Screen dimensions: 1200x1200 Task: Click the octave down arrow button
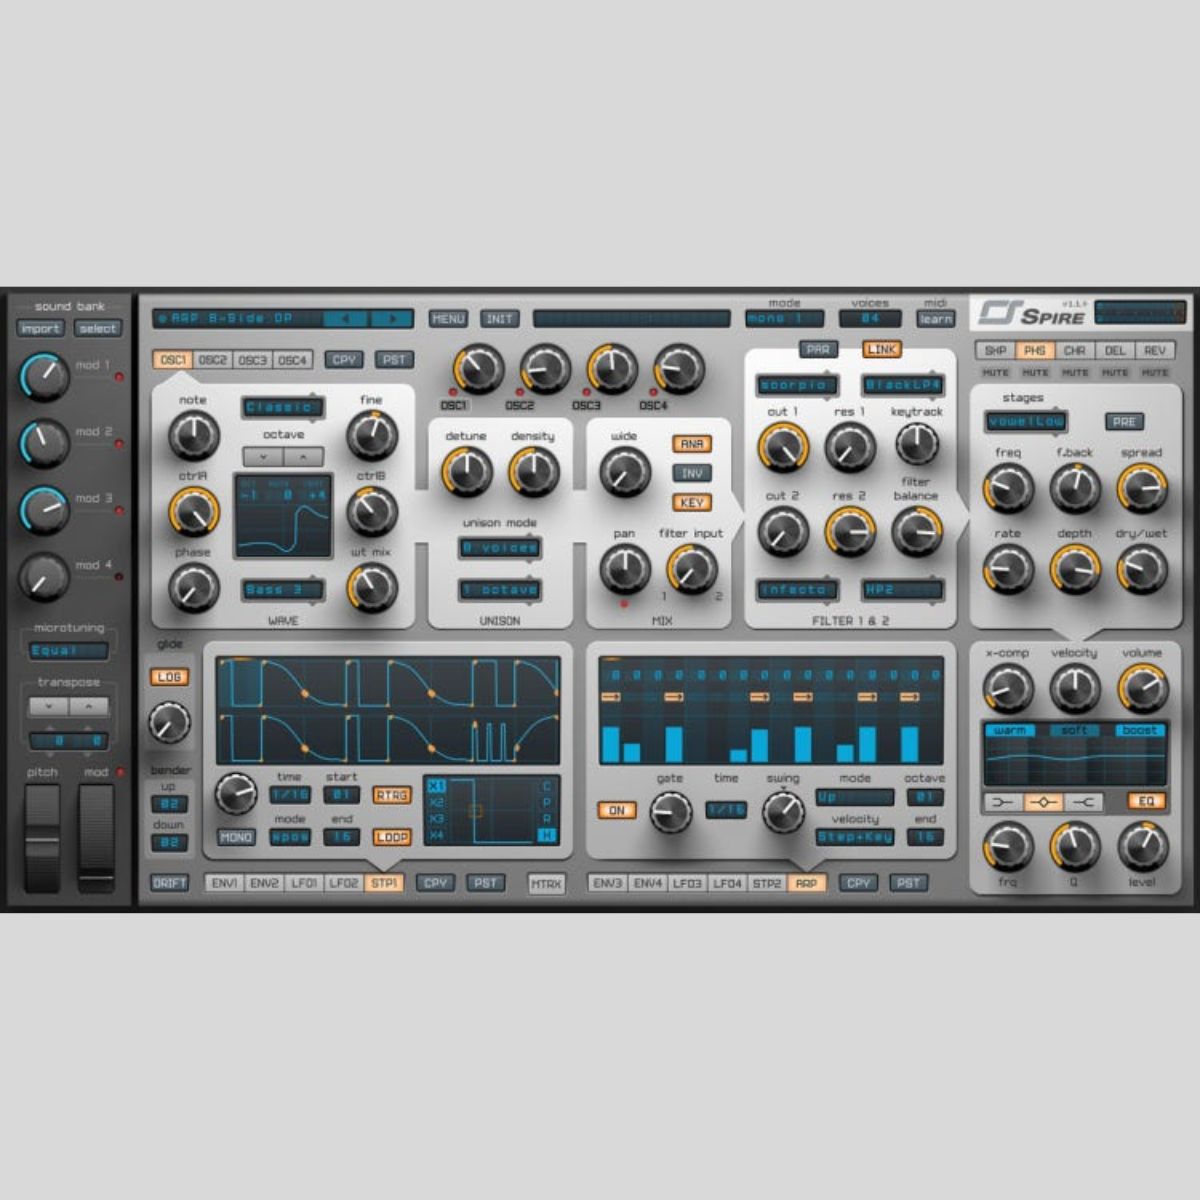(x=263, y=457)
